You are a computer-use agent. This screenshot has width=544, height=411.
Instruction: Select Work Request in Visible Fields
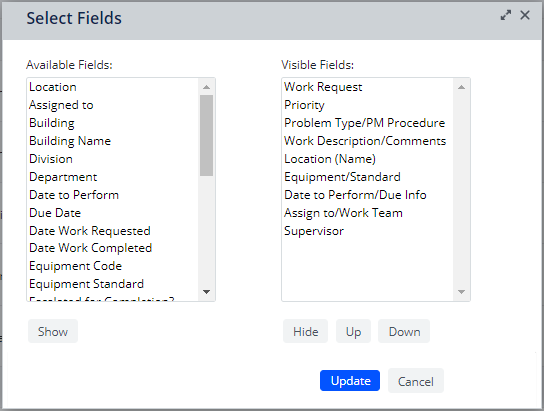[x=368, y=87]
